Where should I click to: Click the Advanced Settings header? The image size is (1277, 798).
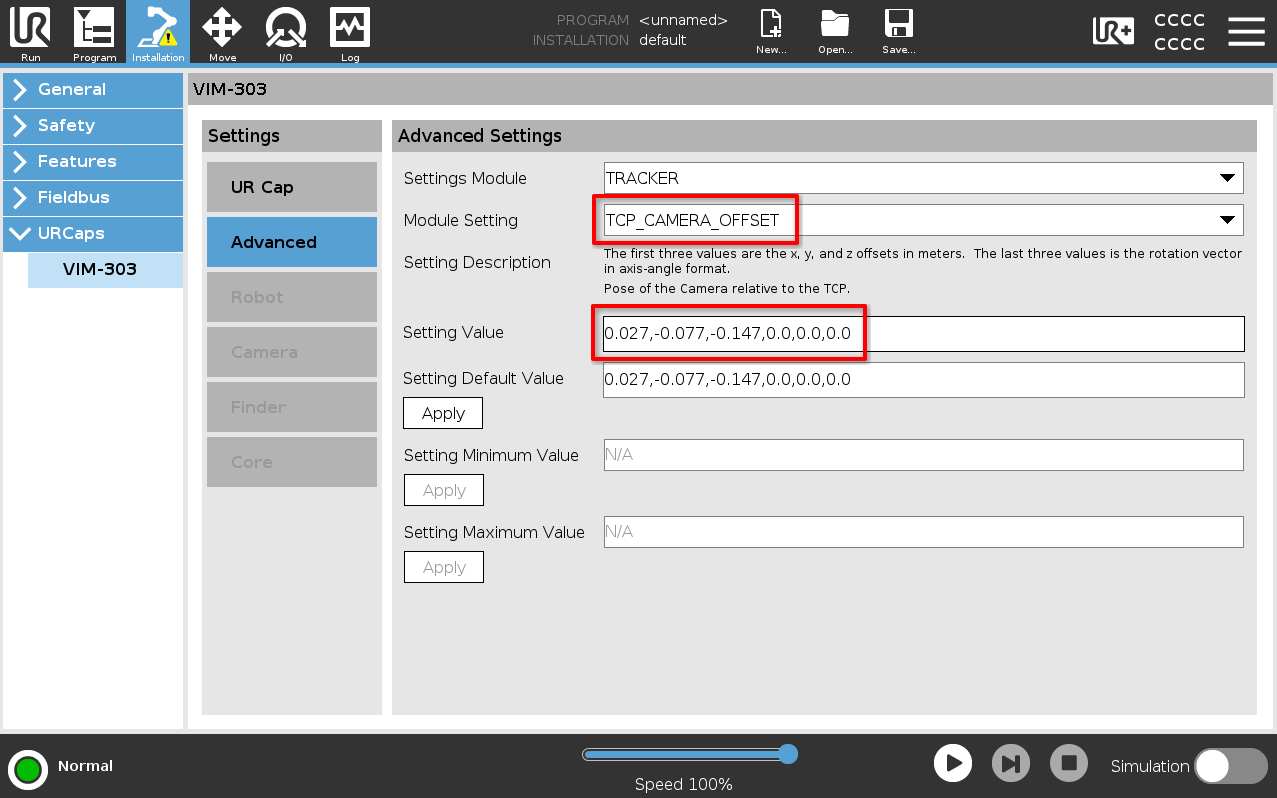[x=480, y=136]
